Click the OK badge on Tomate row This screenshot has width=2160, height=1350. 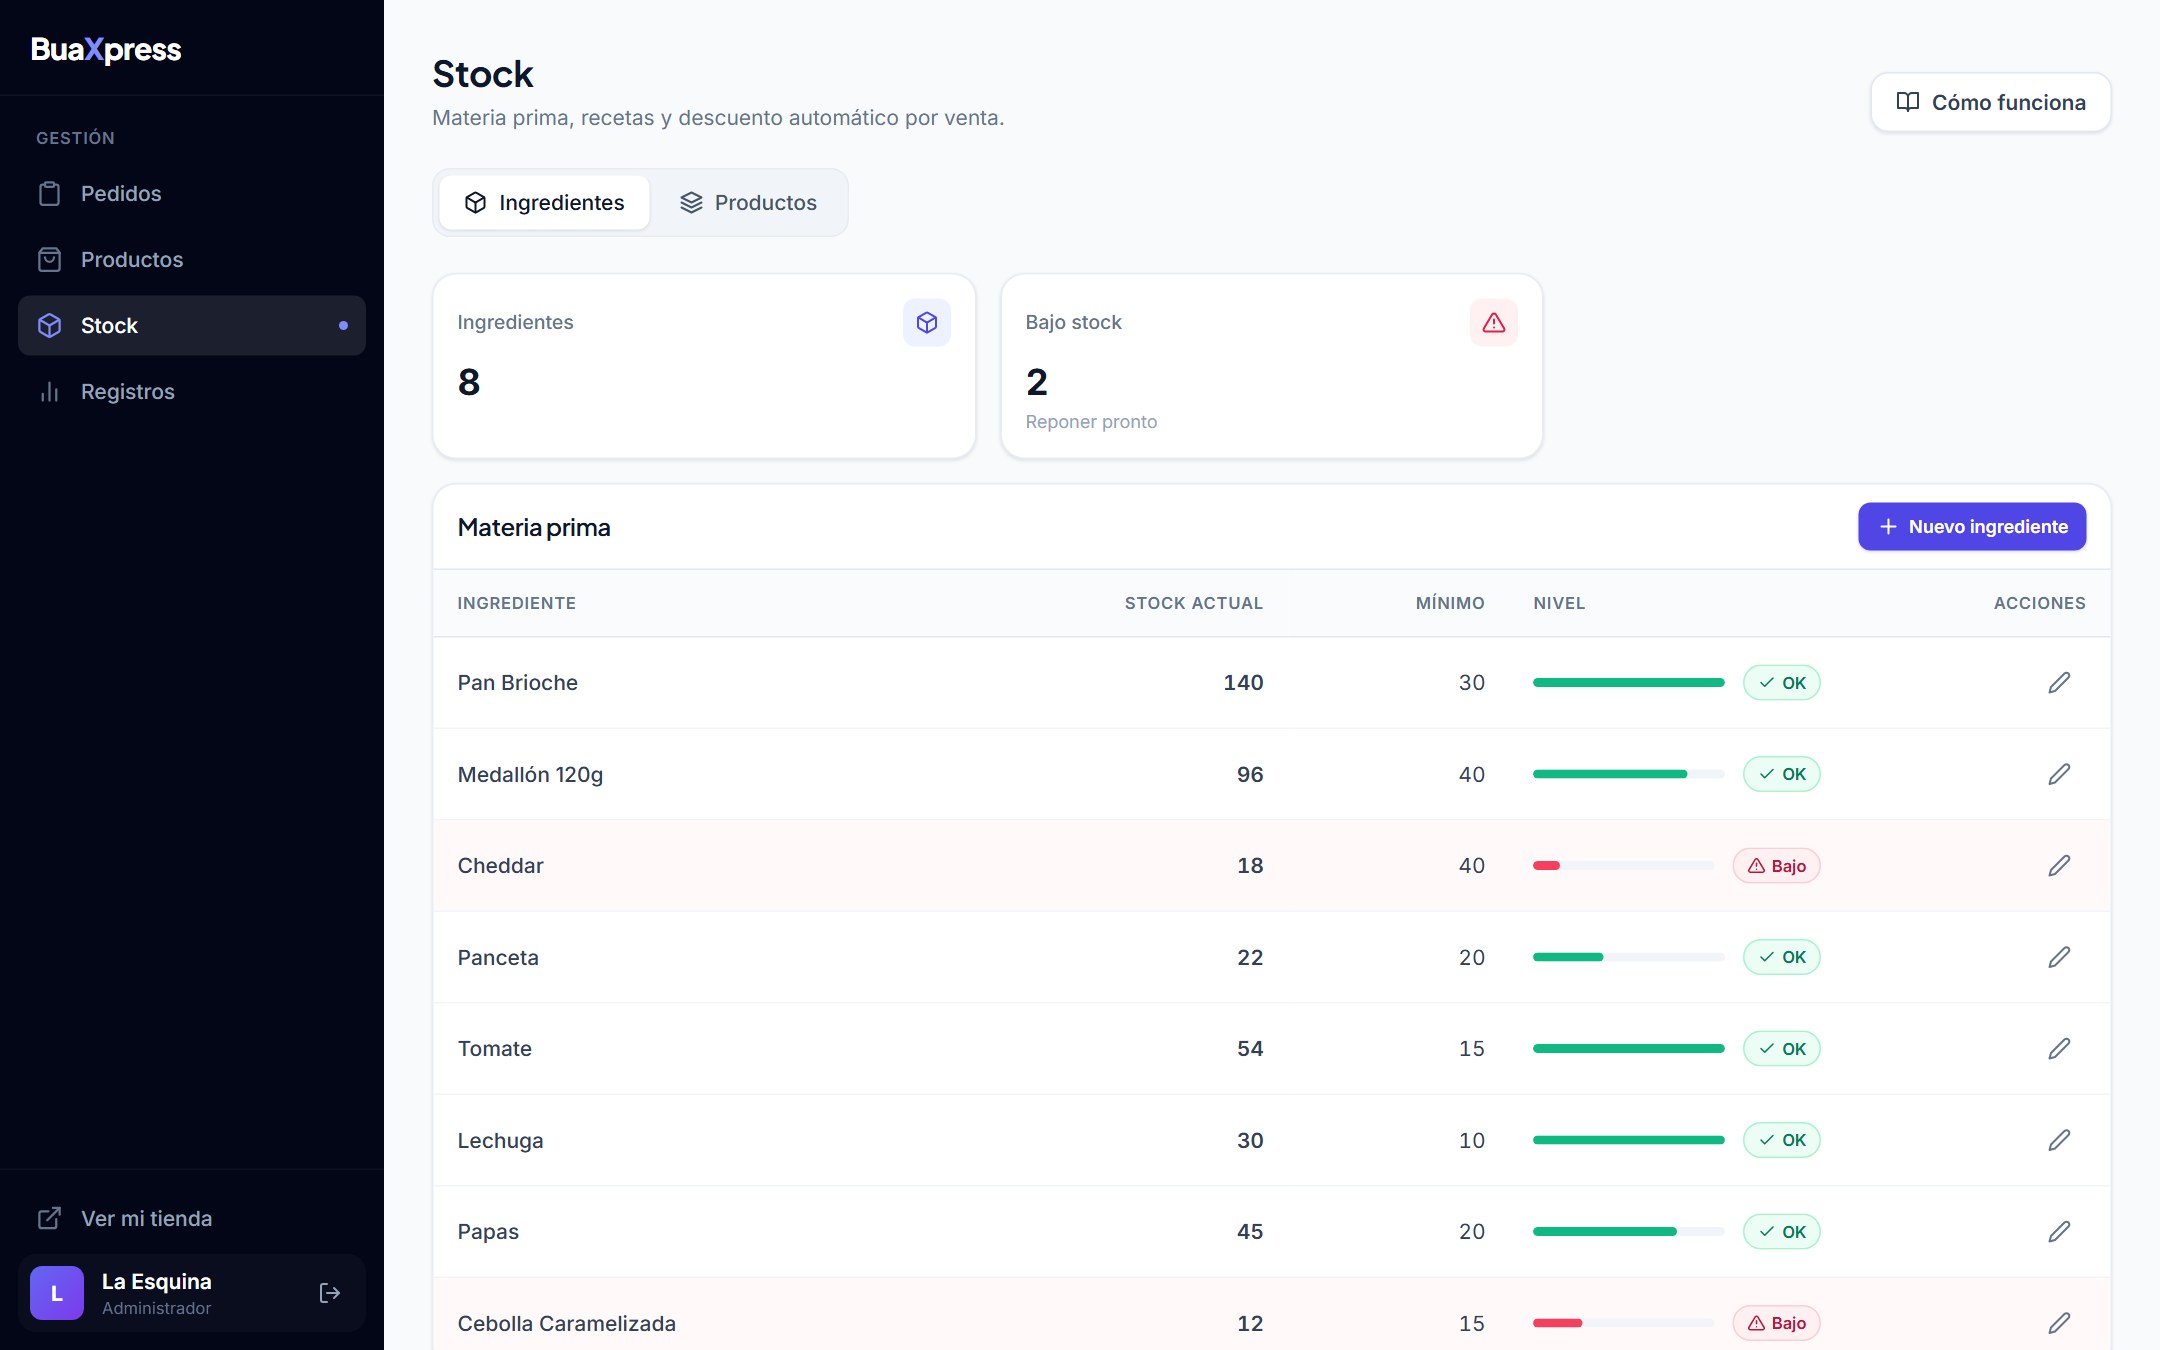tap(1781, 1049)
